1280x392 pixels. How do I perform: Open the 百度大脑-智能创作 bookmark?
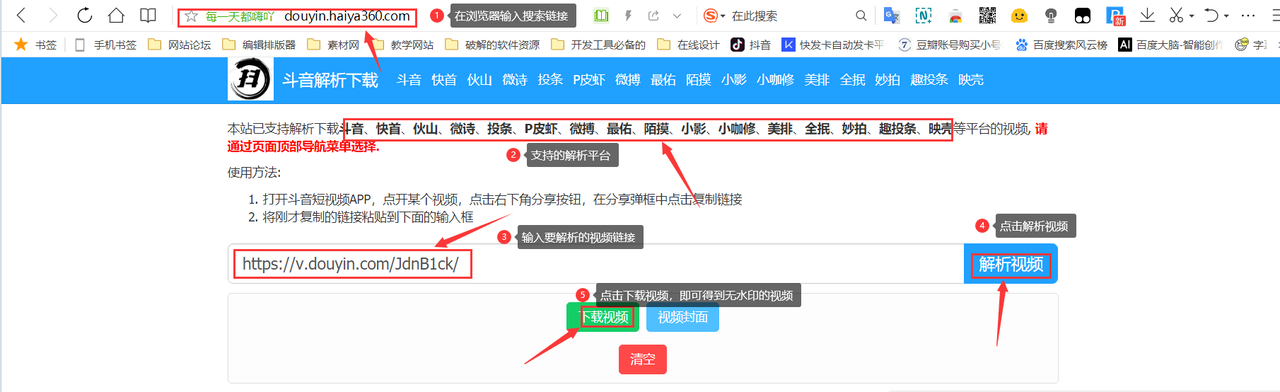pos(1169,44)
